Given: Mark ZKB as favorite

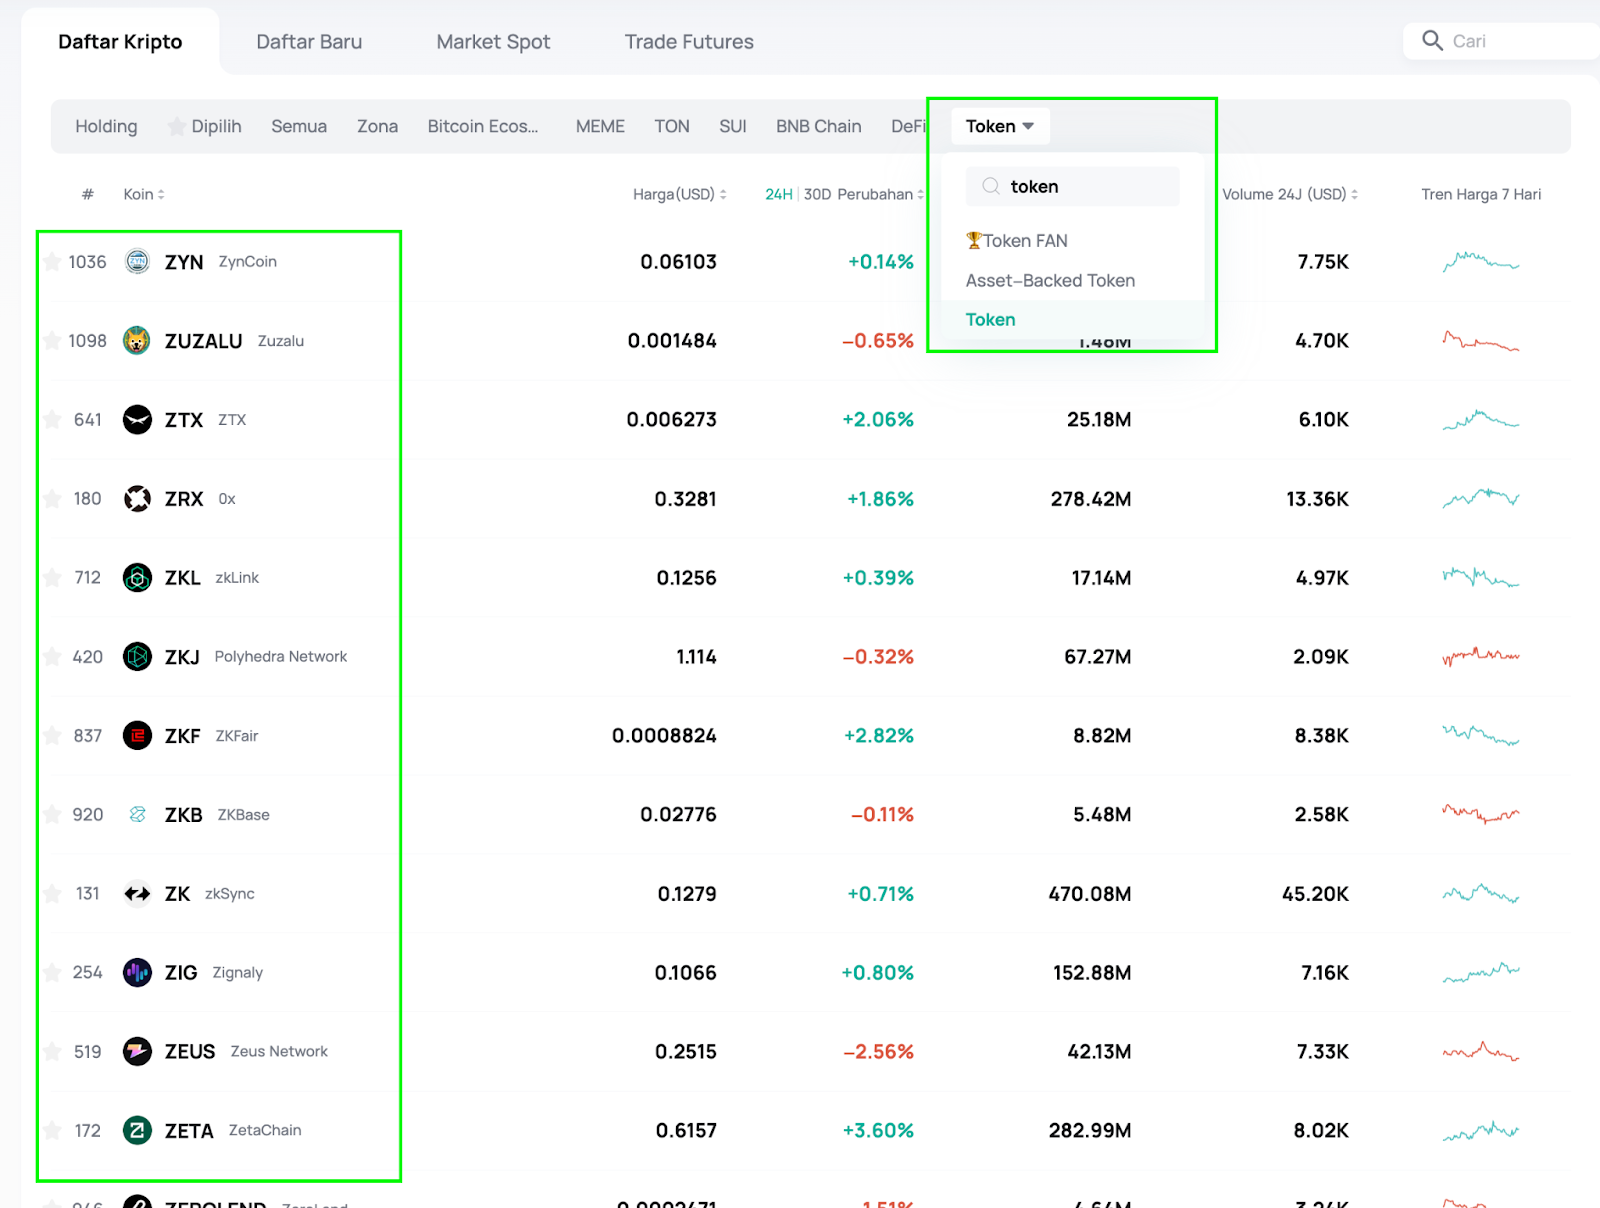Looking at the screenshot, I should click(52, 815).
